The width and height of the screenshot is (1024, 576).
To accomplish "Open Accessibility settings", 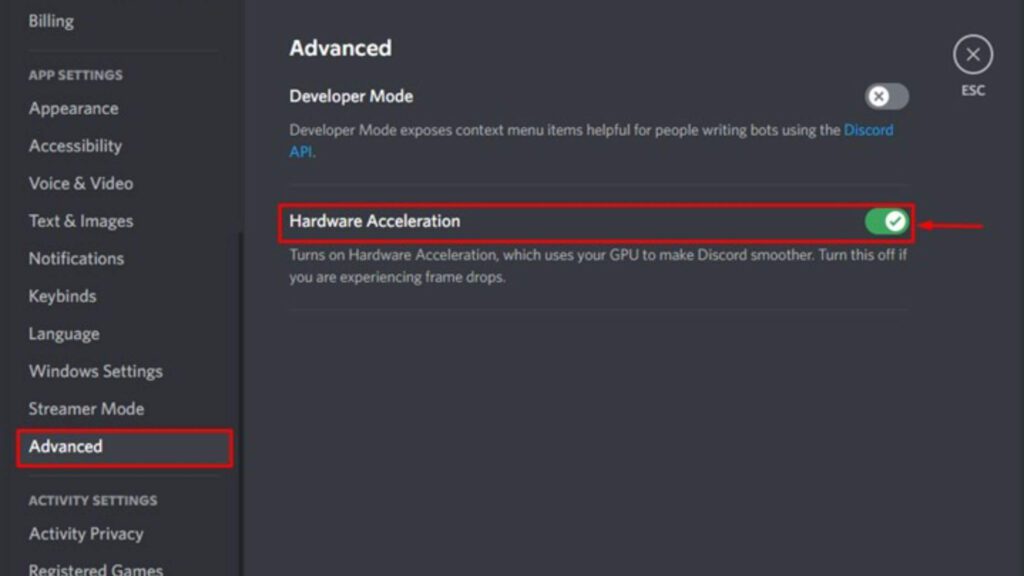I will tap(76, 145).
